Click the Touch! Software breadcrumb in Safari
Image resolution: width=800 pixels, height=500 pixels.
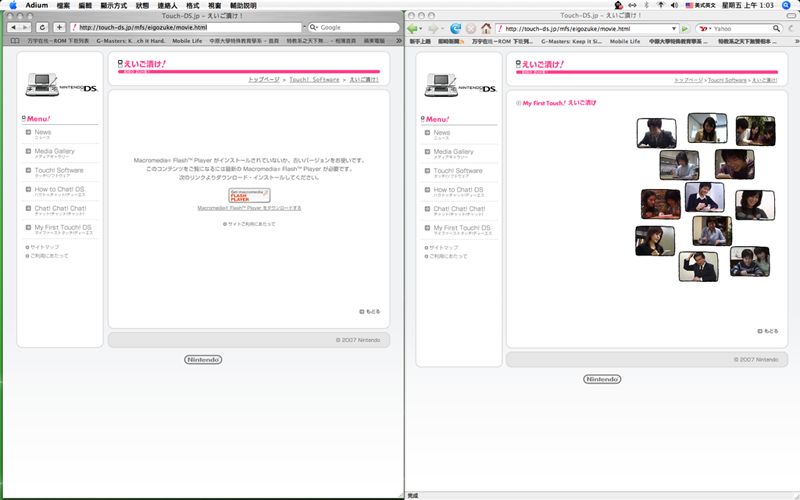click(x=314, y=80)
